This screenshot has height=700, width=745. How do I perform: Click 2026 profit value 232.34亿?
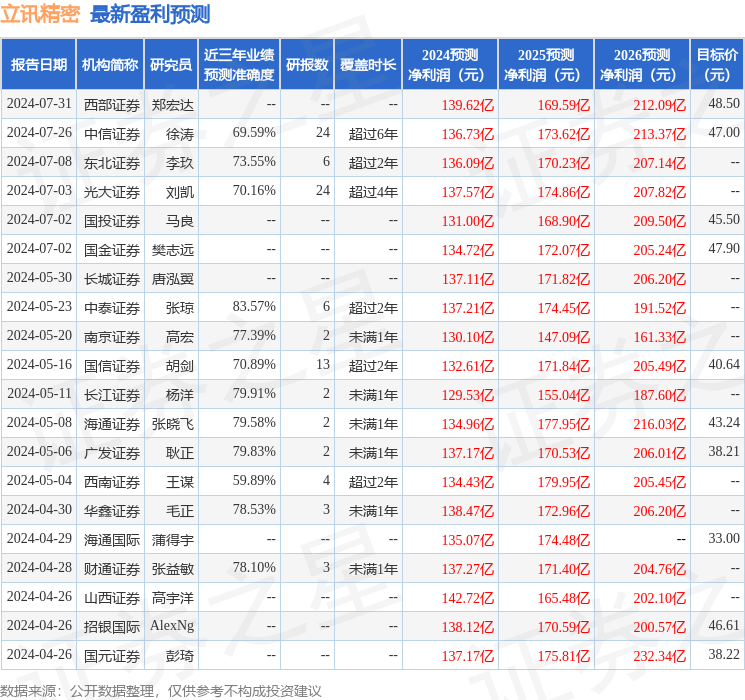click(659, 655)
